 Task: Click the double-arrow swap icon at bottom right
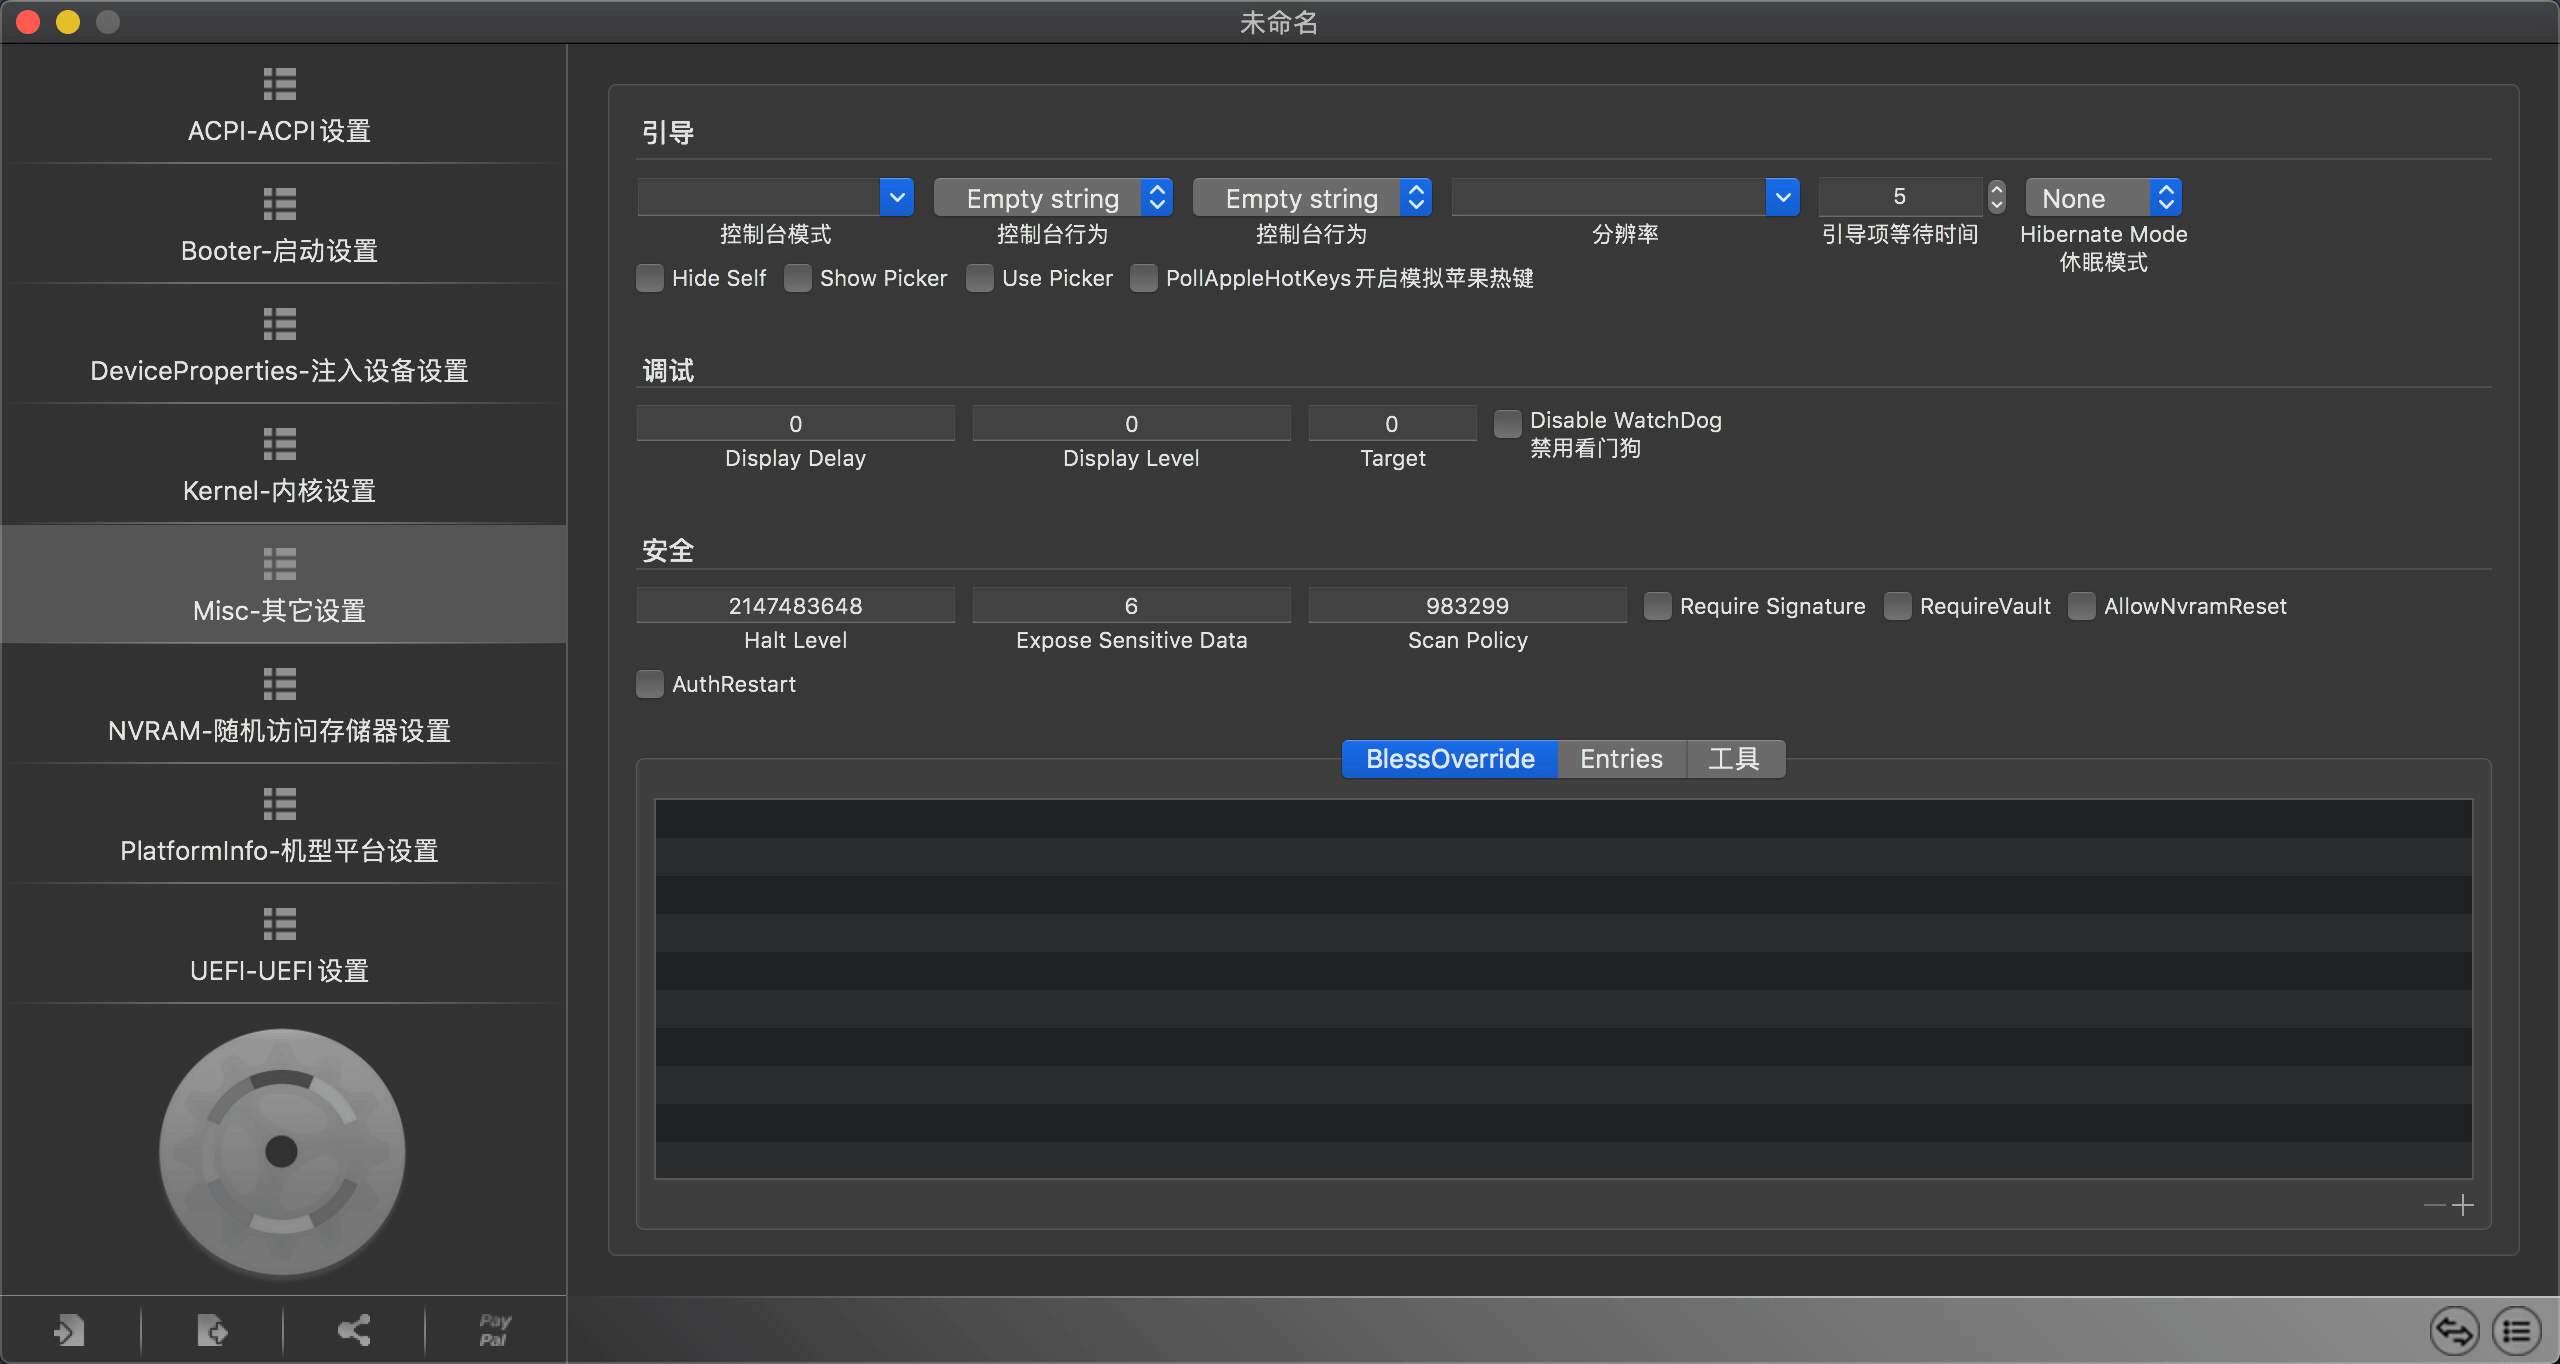[2455, 1331]
